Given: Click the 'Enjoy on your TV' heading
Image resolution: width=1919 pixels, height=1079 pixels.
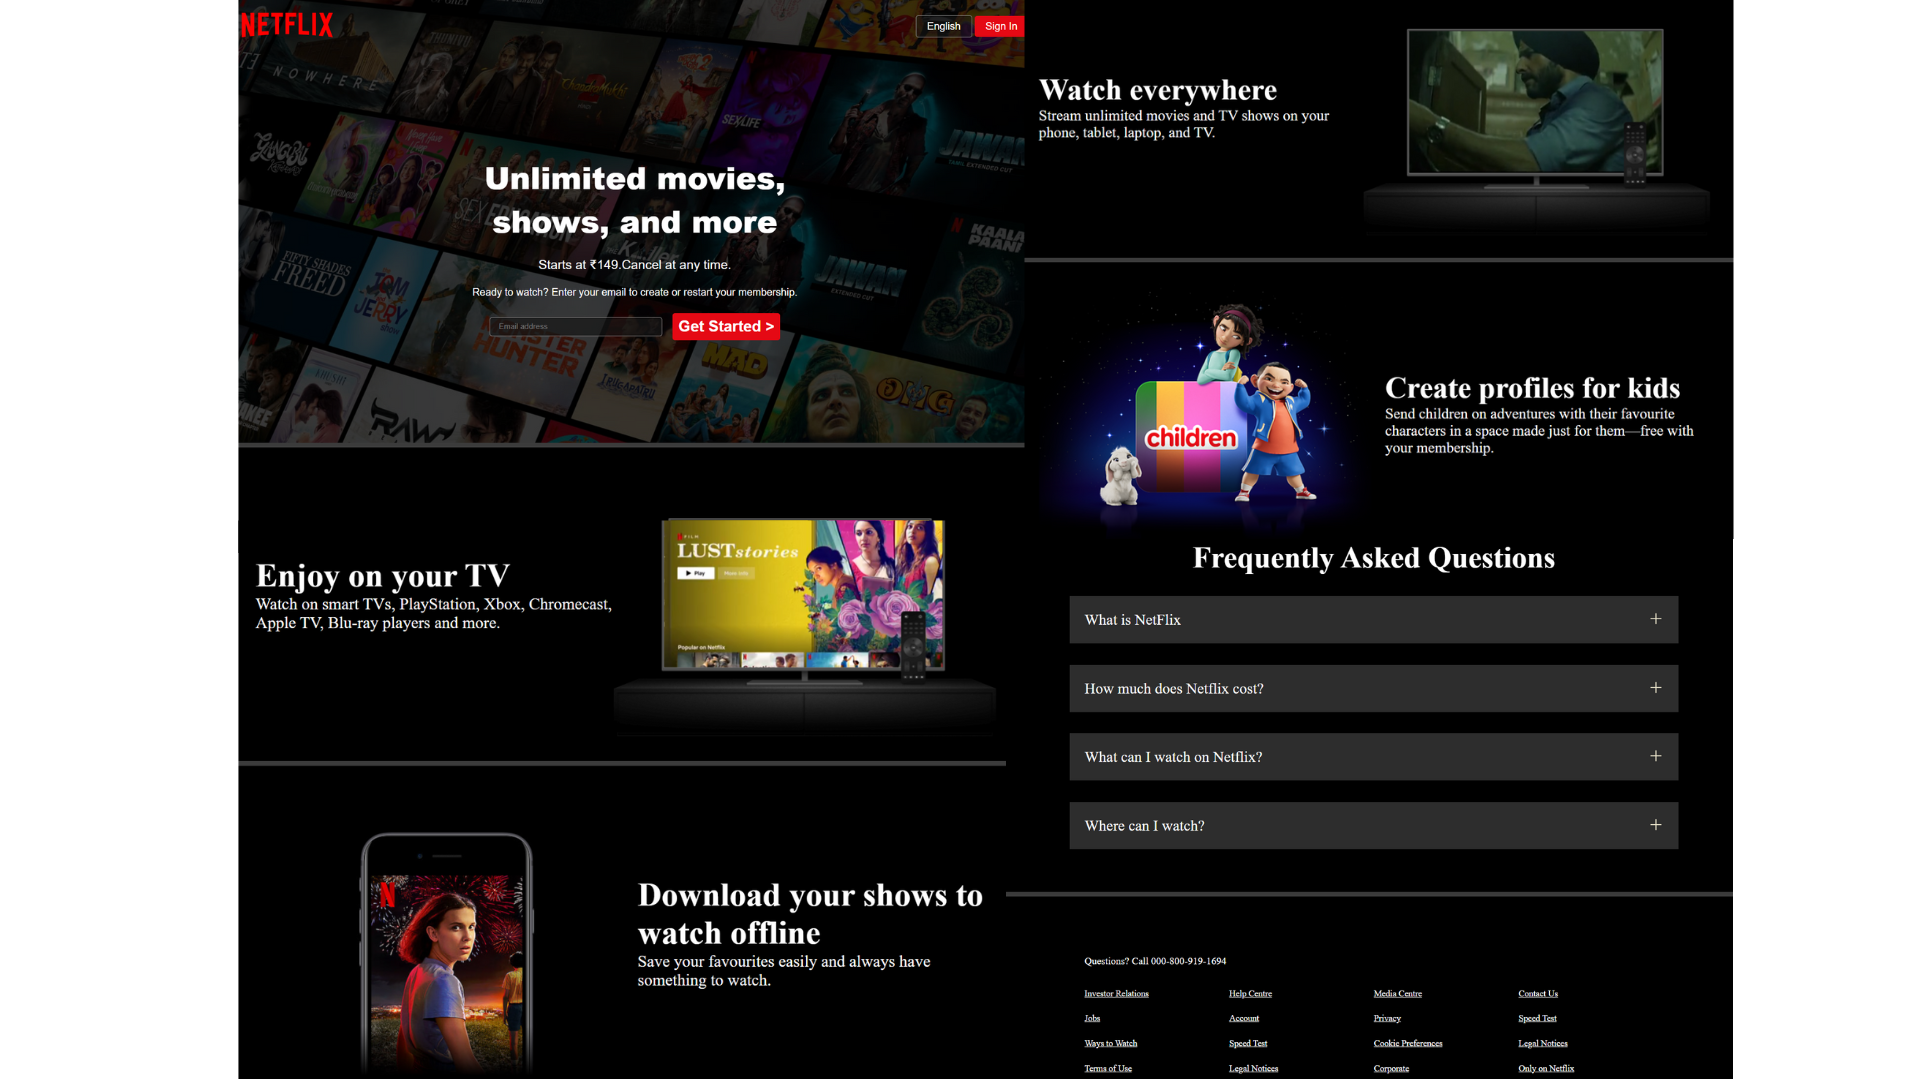Looking at the screenshot, I should click(x=383, y=576).
